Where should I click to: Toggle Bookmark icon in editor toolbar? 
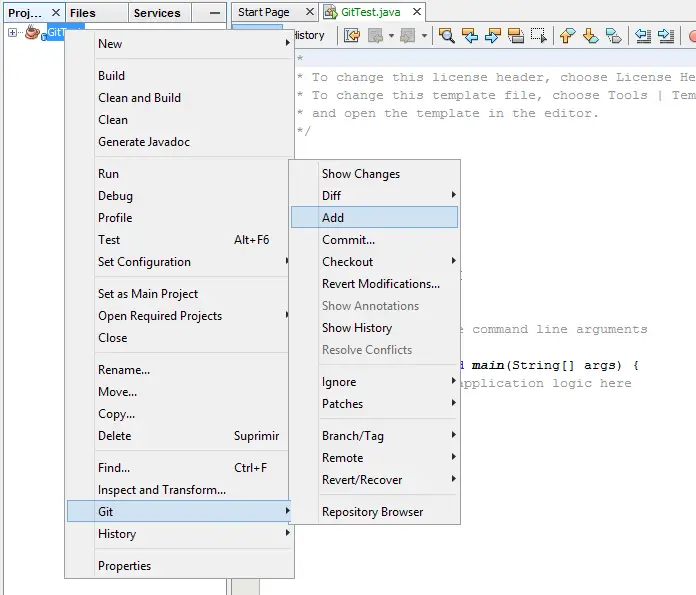tap(613, 35)
